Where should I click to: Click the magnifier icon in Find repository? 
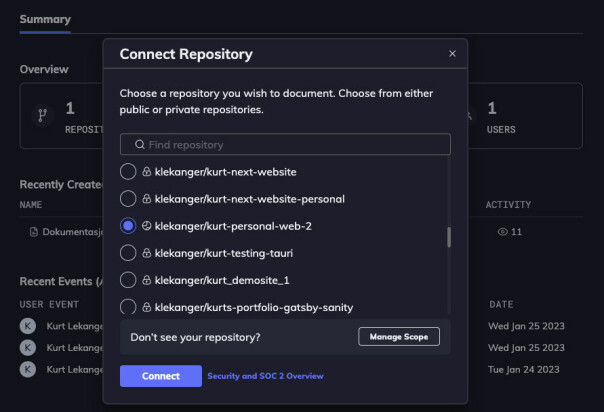[x=140, y=144]
